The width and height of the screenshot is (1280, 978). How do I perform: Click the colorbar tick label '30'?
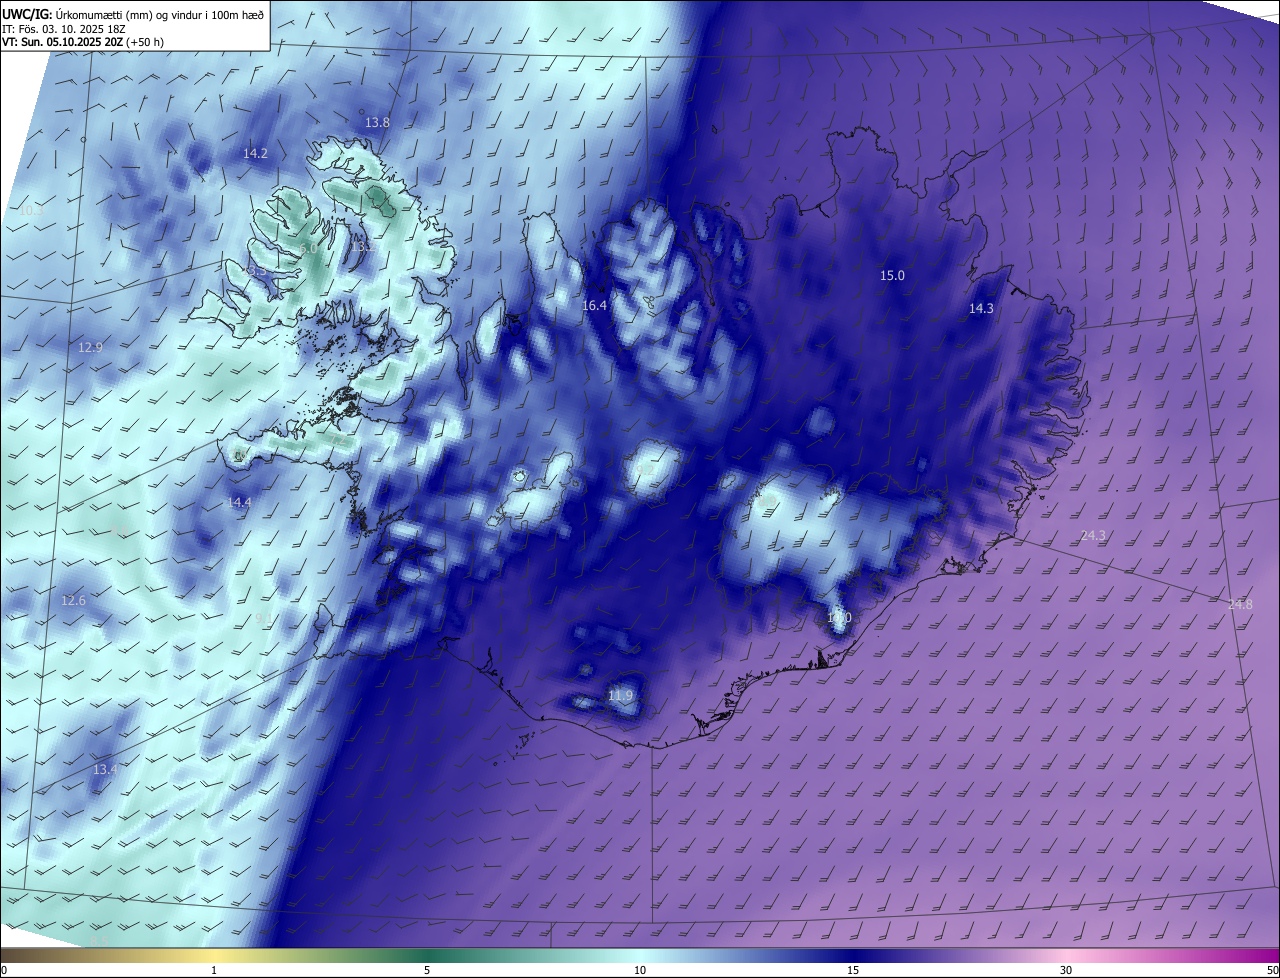click(1066, 970)
